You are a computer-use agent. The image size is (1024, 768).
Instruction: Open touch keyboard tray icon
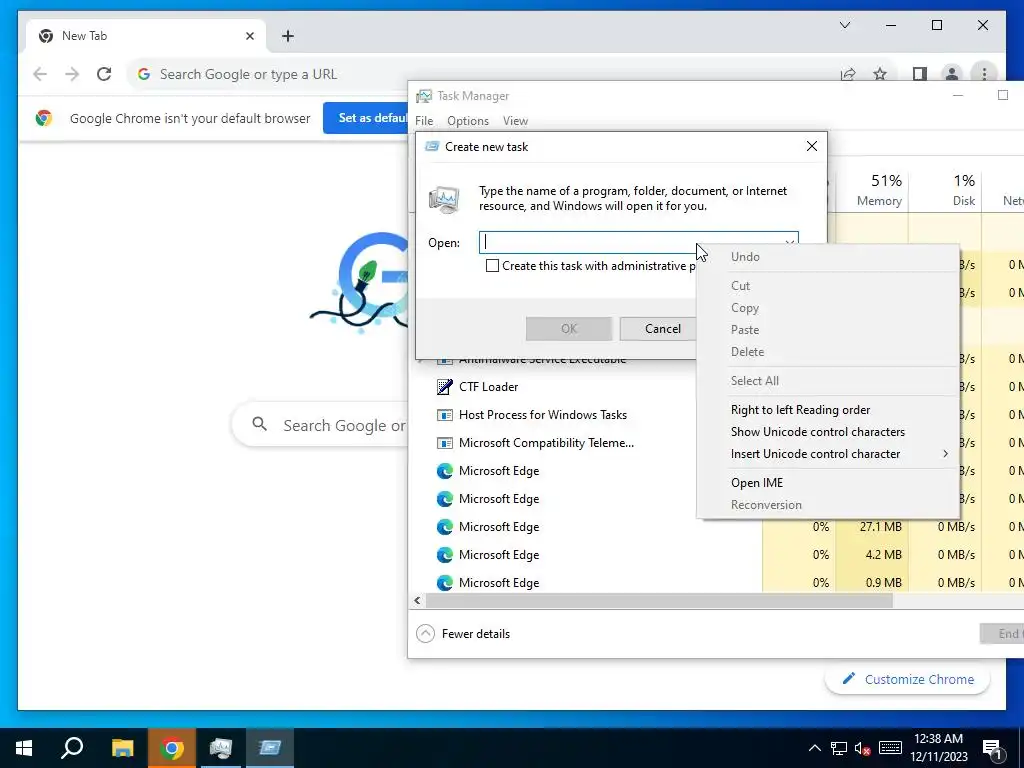pyautogui.click(x=890, y=748)
